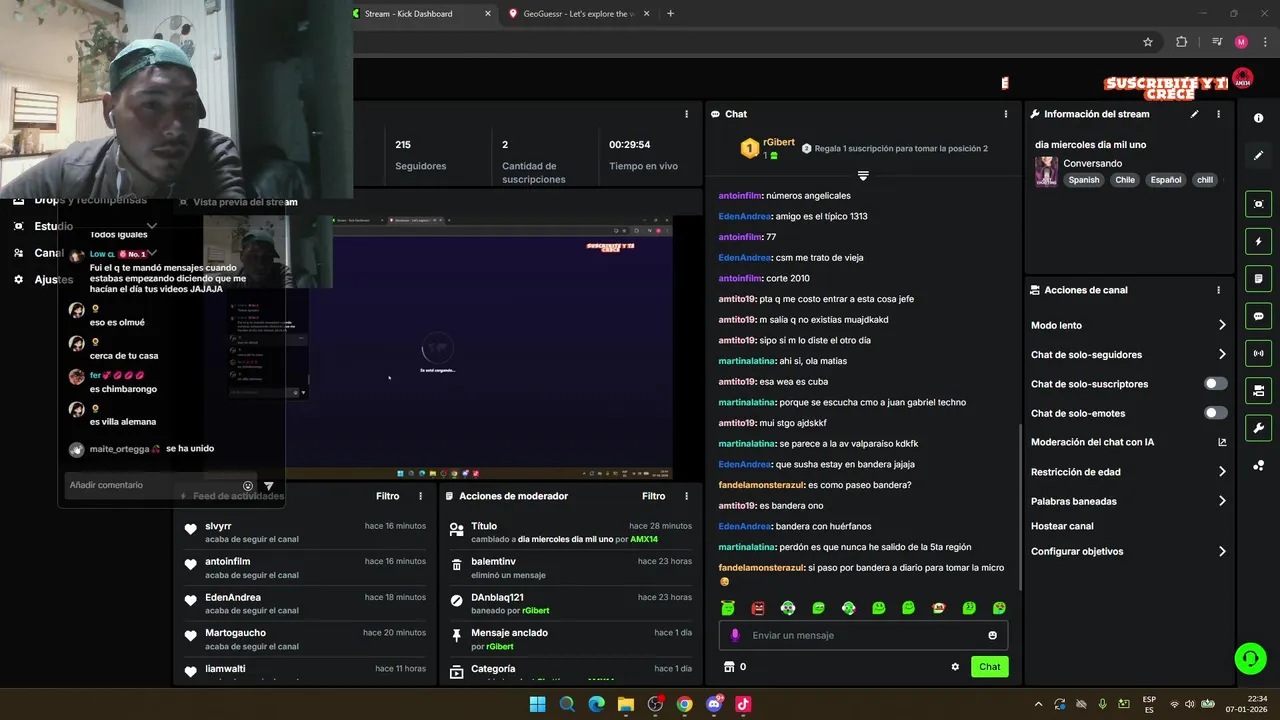Toggle Chat de solo-suscriptores switch
1280x720 pixels.
(1215, 384)
